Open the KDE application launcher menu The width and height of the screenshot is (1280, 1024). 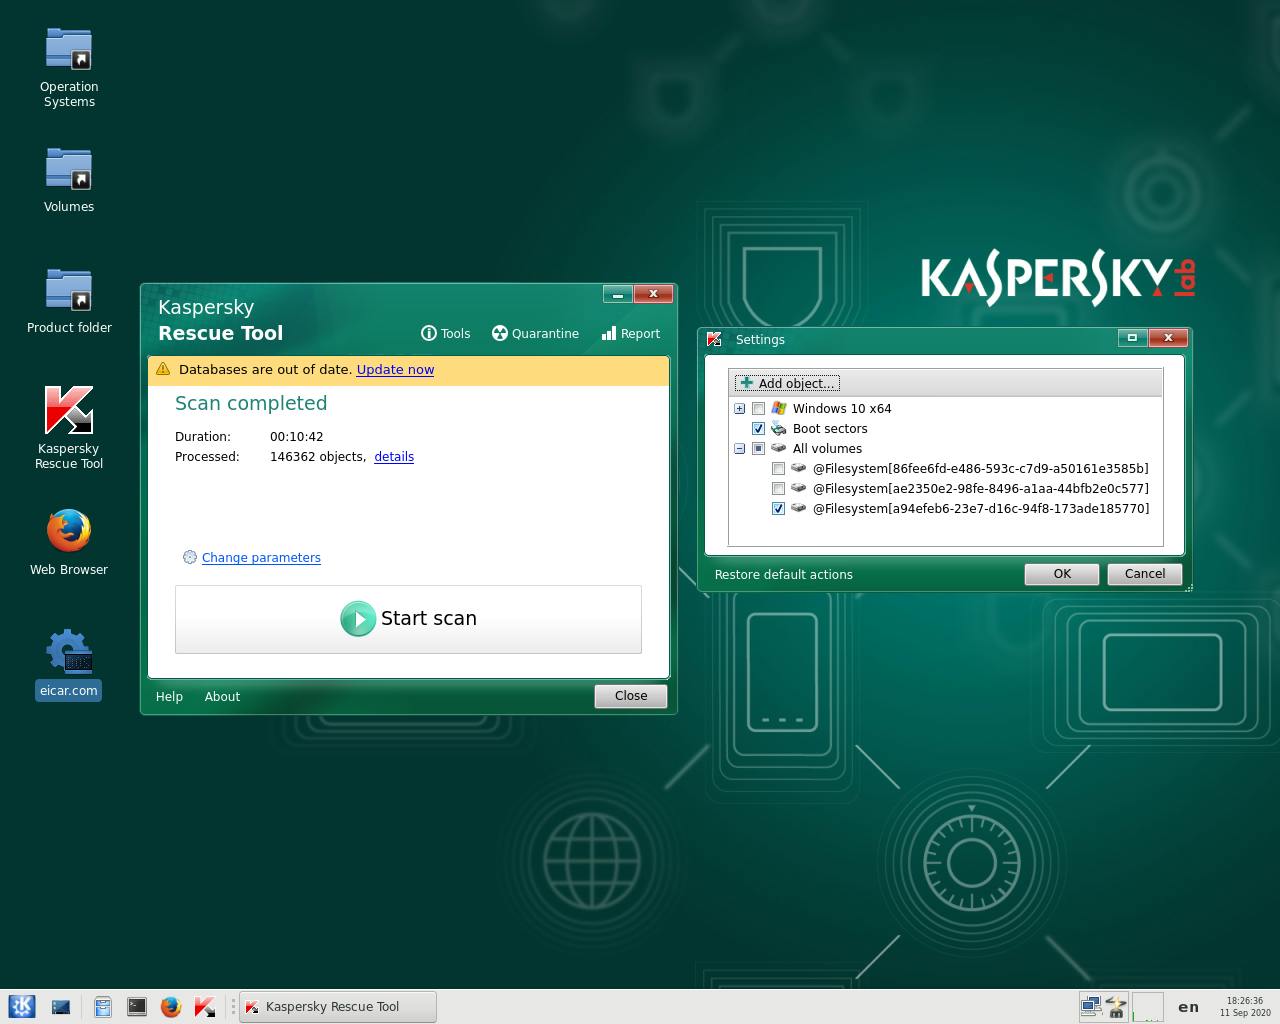[22, 1007]
